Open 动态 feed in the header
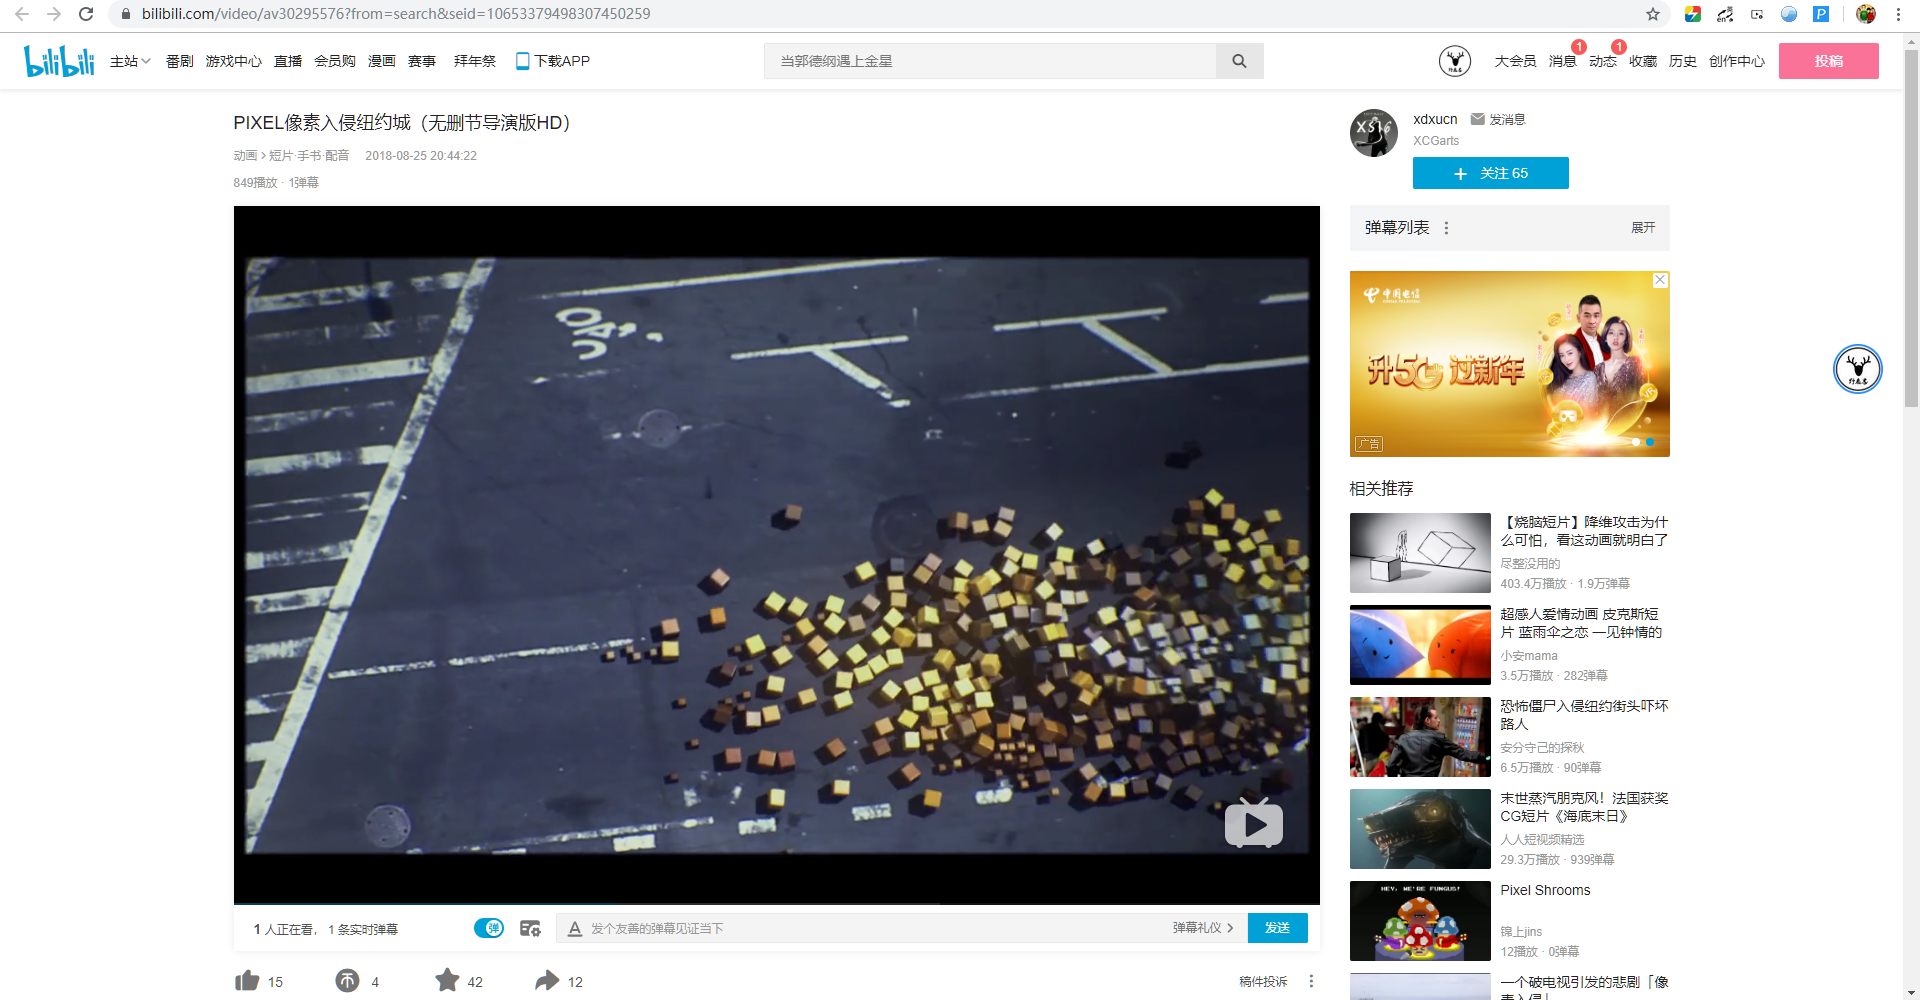The width and height of the screenshot is (1920, 1000). [x=1602, y=61]
